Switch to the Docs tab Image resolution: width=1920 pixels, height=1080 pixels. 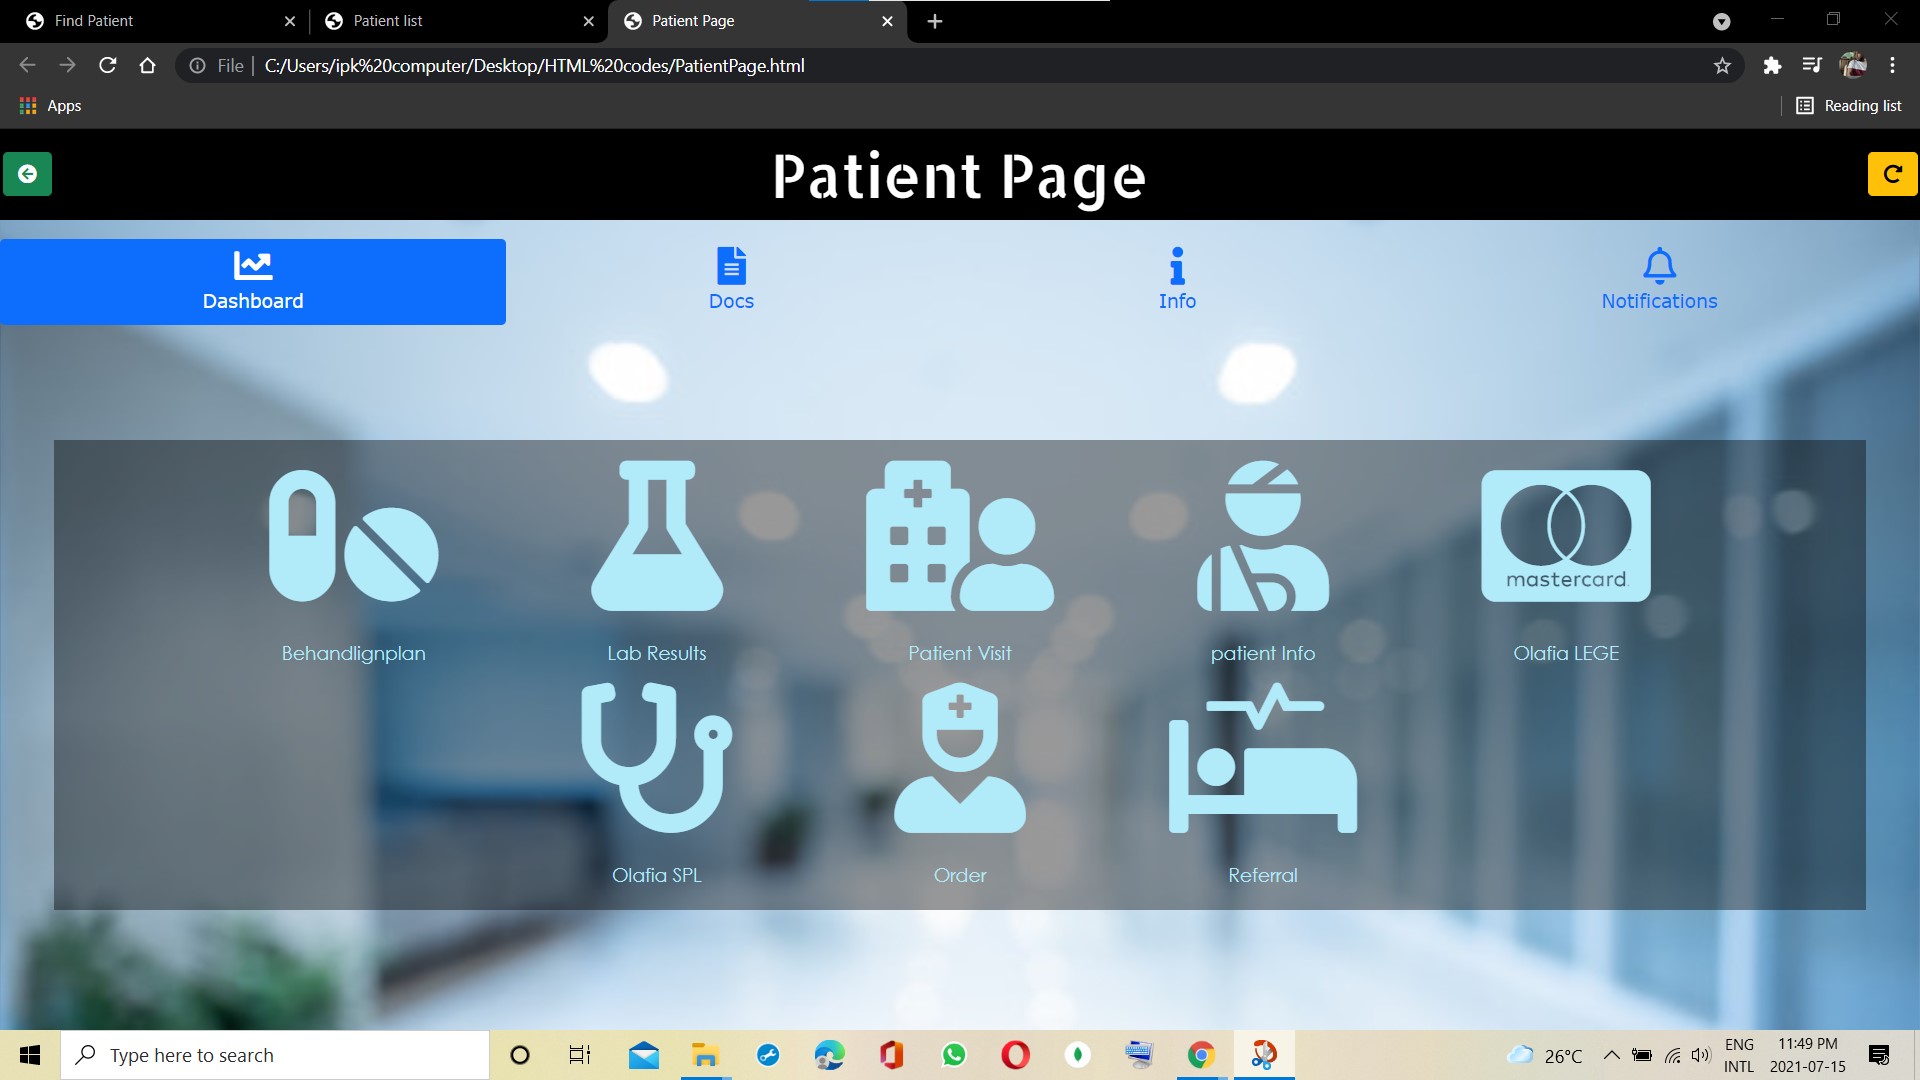(731, 280)
